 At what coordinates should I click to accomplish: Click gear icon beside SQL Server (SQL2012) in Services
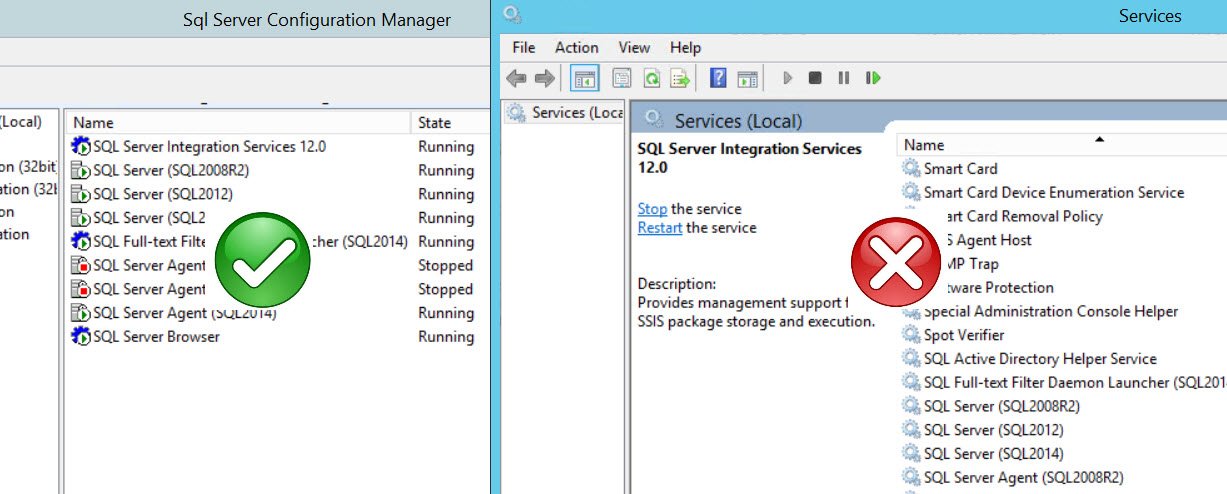point(911,430)
